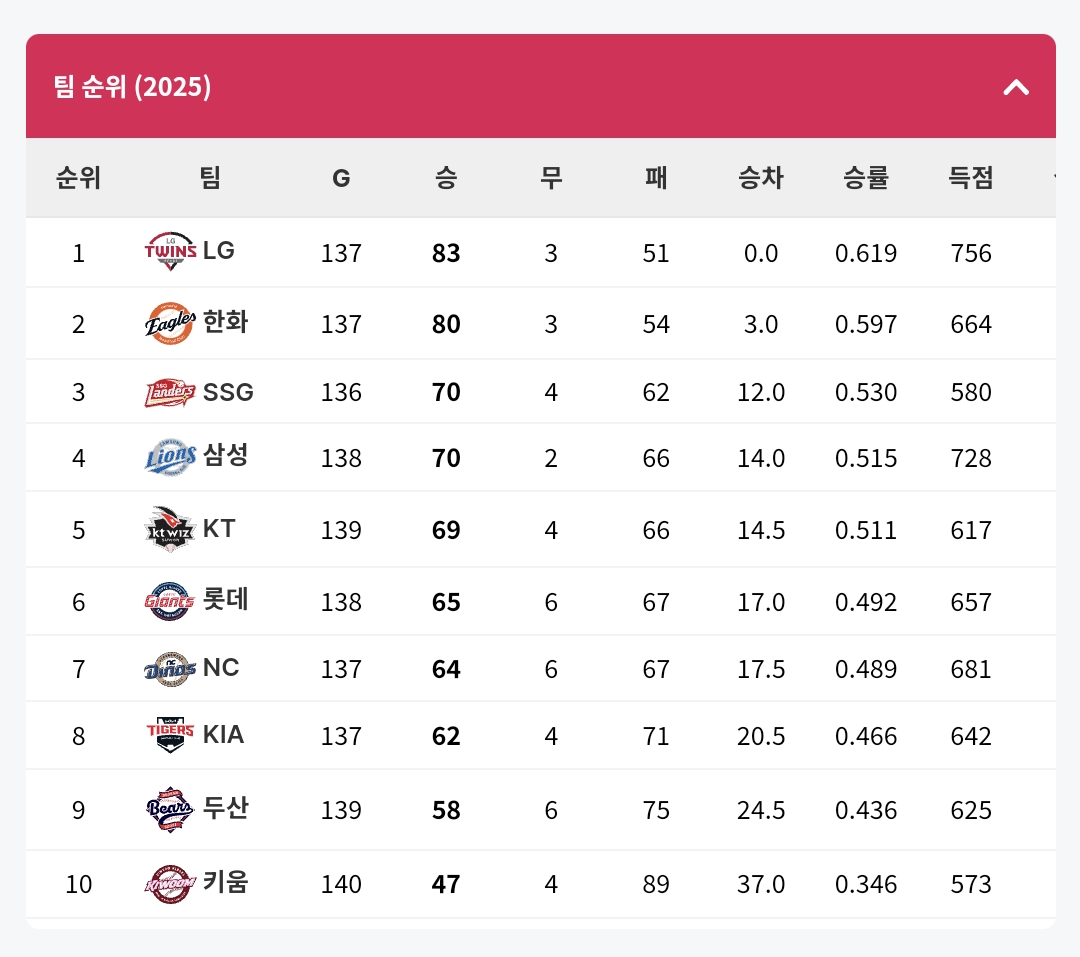Select the 승 wins column header
1080x957 pixels.
click(x=446, y=178)
